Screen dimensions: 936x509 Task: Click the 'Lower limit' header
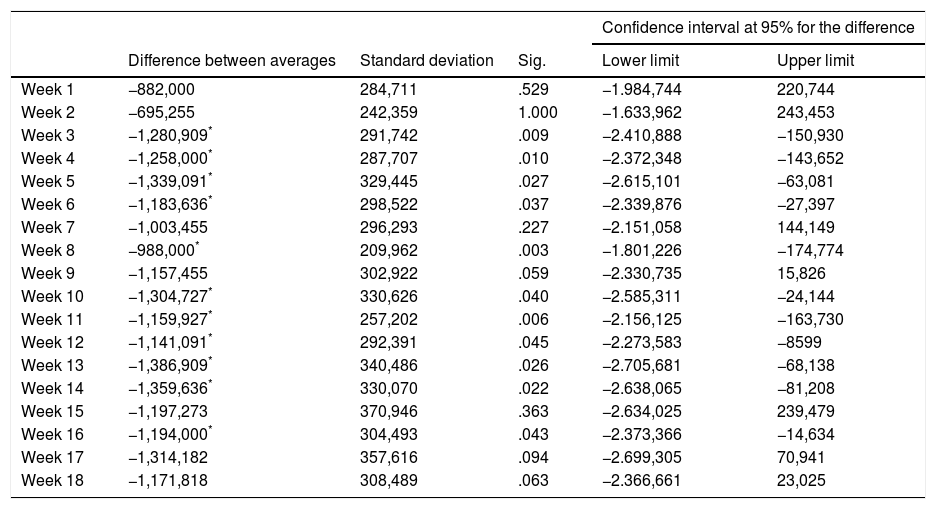pos(637,61)
